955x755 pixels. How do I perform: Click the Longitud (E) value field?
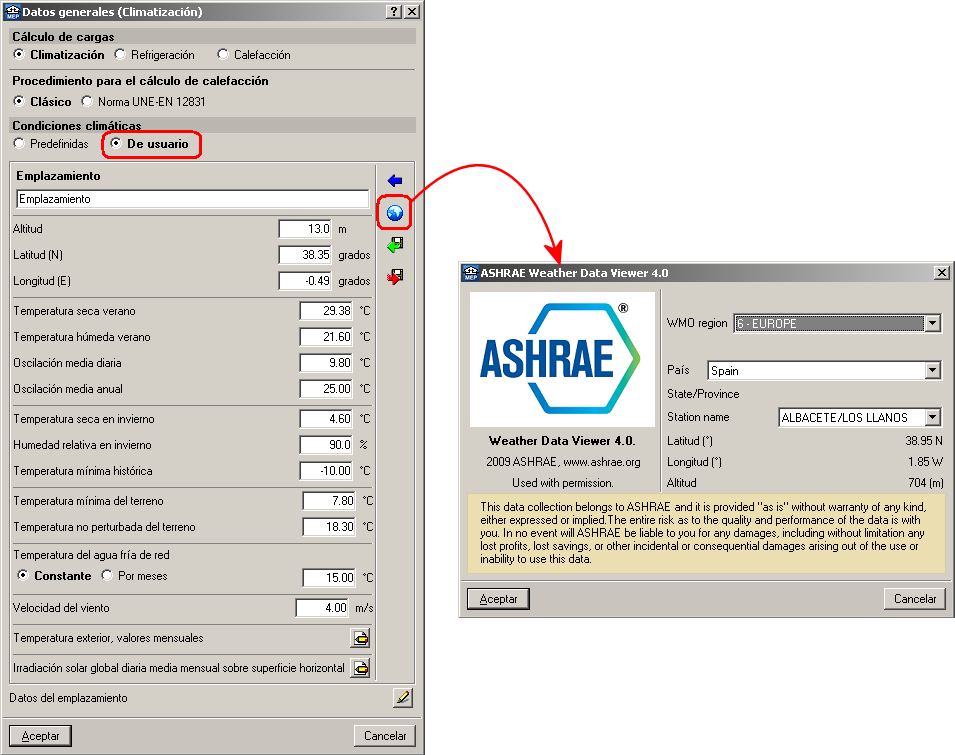[305, 281]
